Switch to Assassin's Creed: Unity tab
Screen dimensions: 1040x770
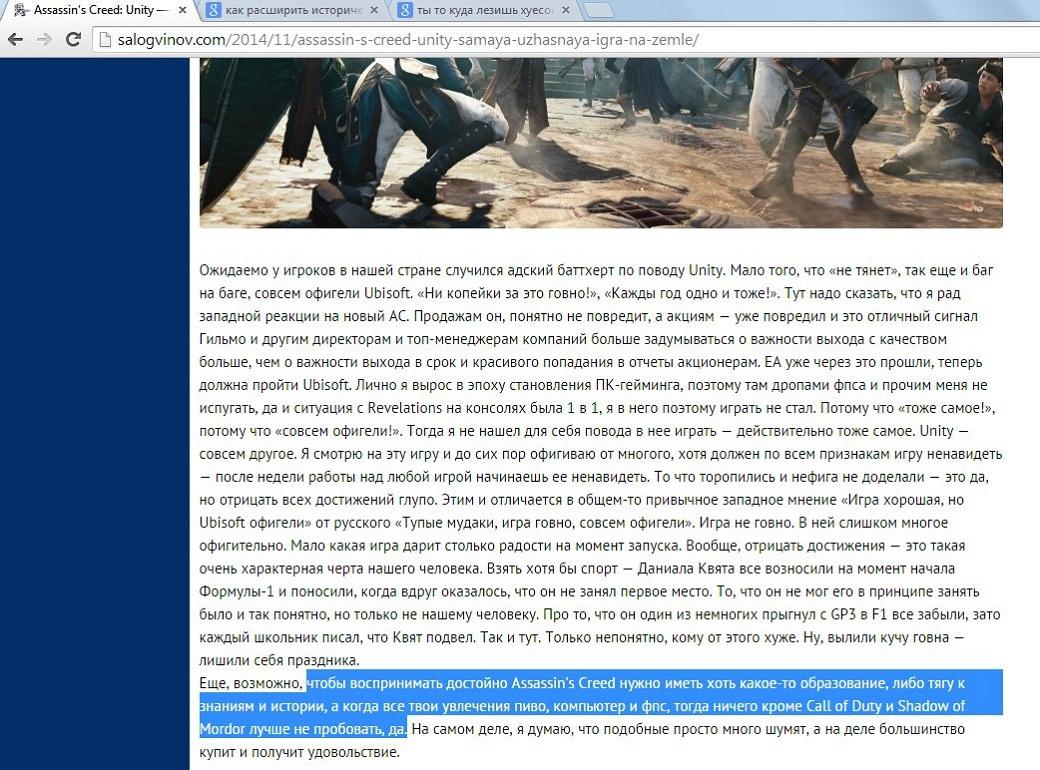pyautogui.click(x=98, y=10)
